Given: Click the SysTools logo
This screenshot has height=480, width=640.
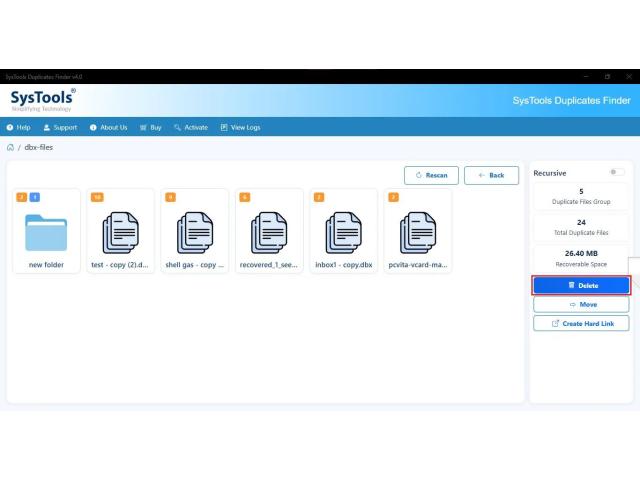Looking at the screenshot, I should [42, 100].
